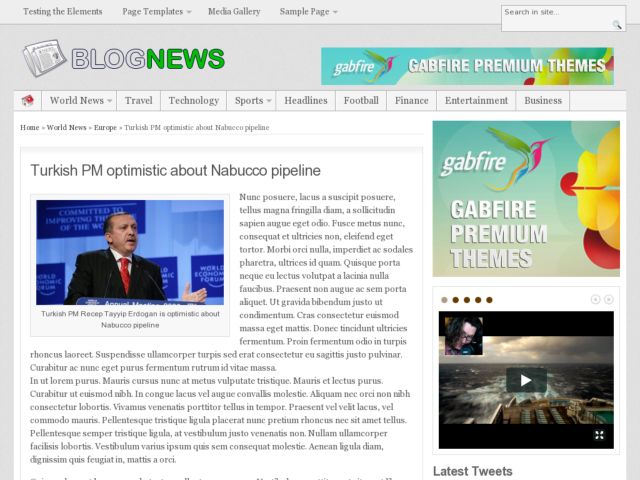Select the first slider pagination dot

pos(444,300)
